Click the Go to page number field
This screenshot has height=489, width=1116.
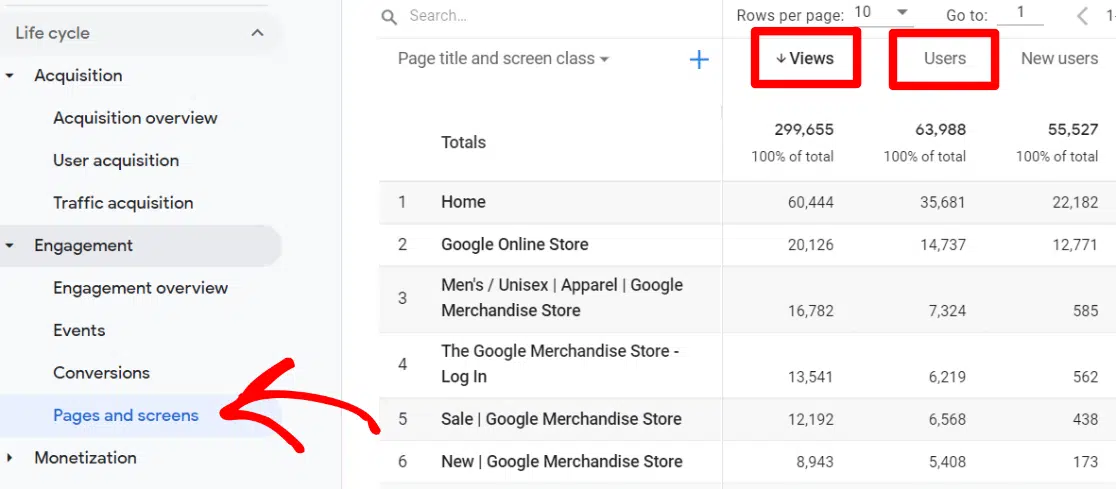[1020, 14]
